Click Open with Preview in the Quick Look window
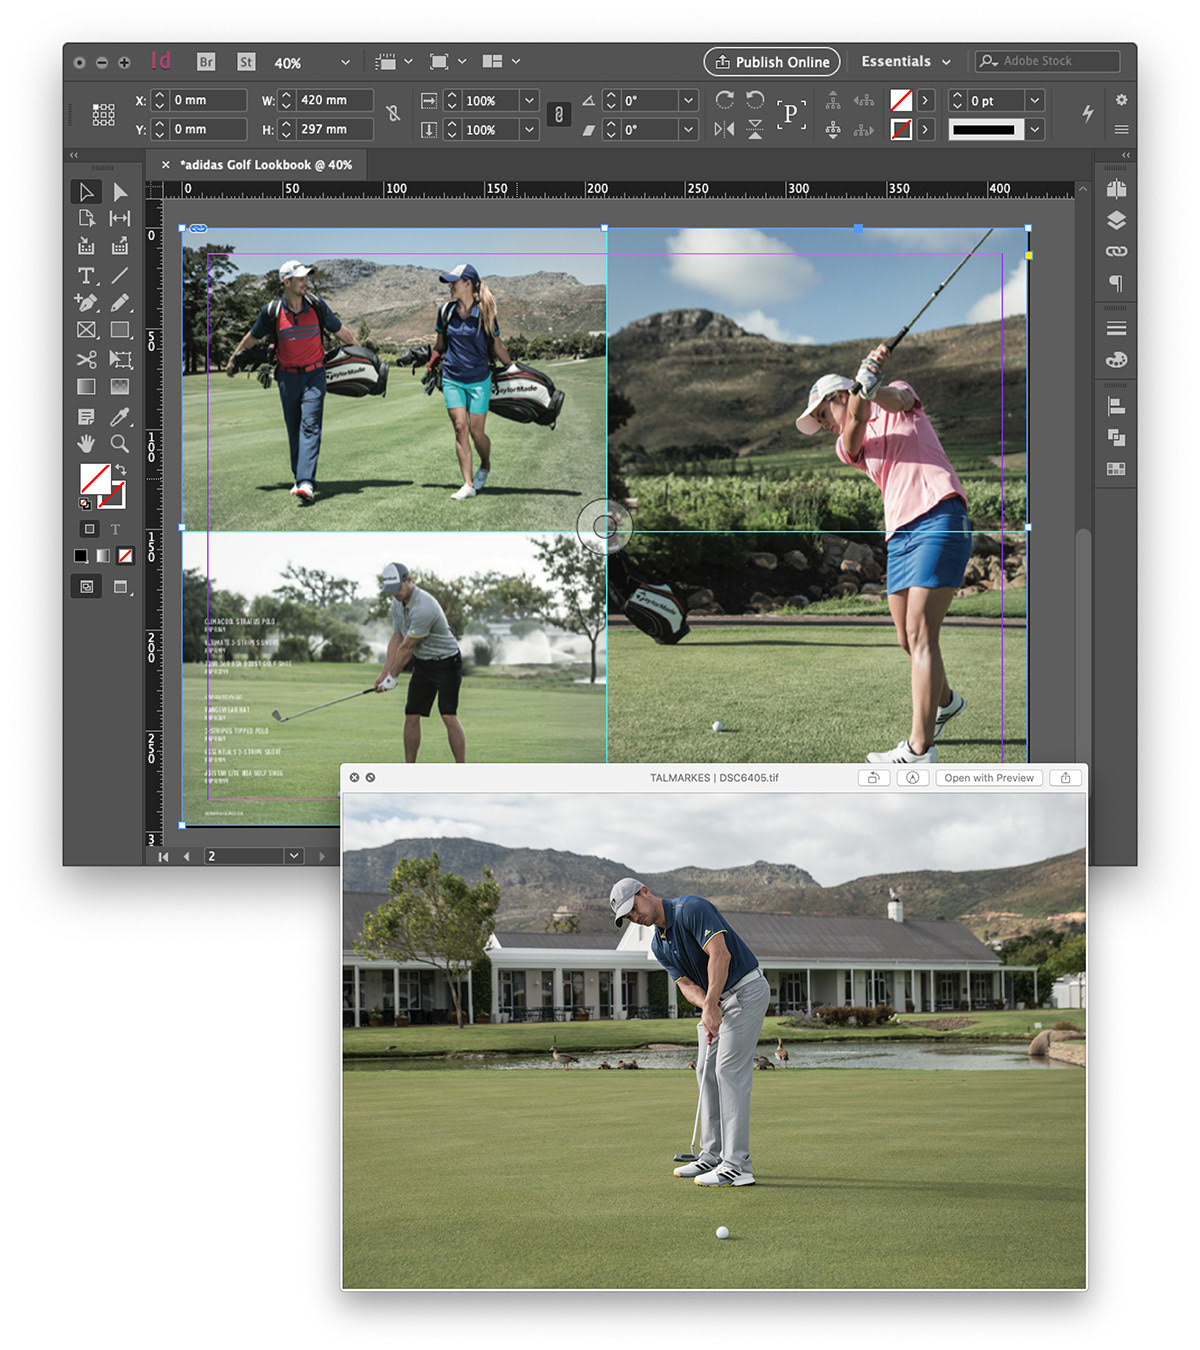Viewport: 1200px width, 1350px height. click(x=989, y=778)
